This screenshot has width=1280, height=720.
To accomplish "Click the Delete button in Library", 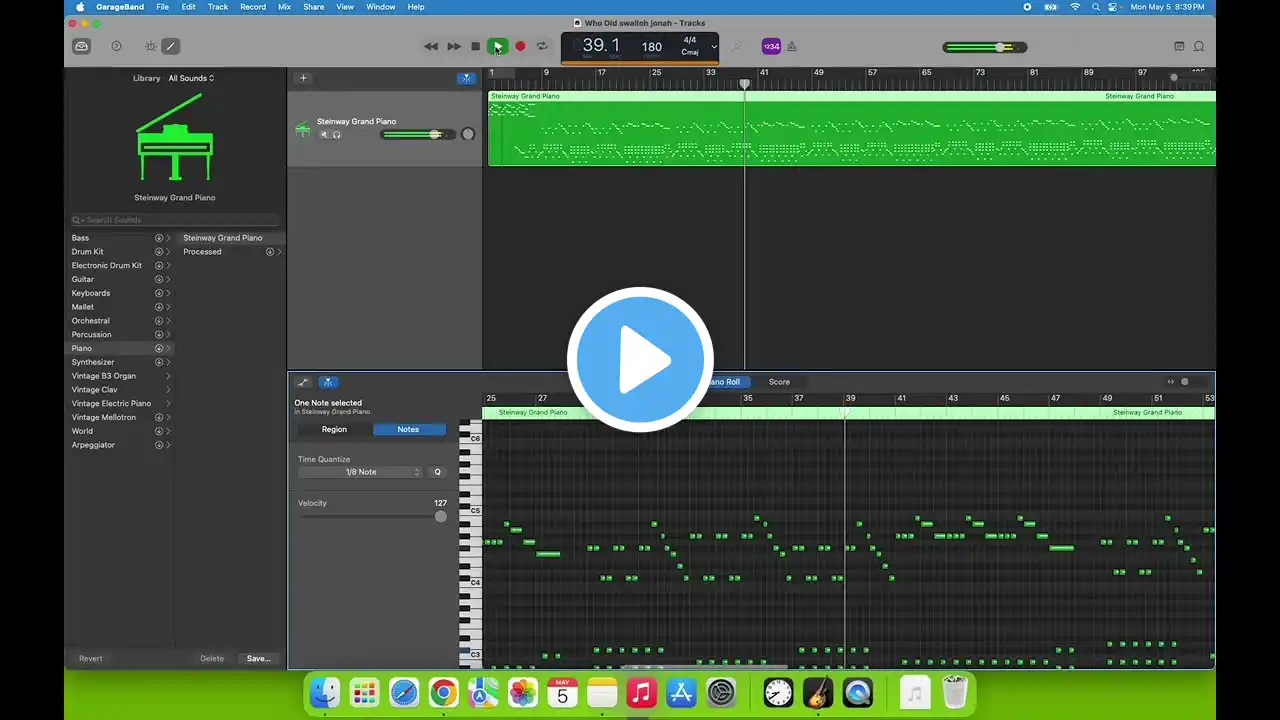I will pyautogui.click(x=212, y=658).
